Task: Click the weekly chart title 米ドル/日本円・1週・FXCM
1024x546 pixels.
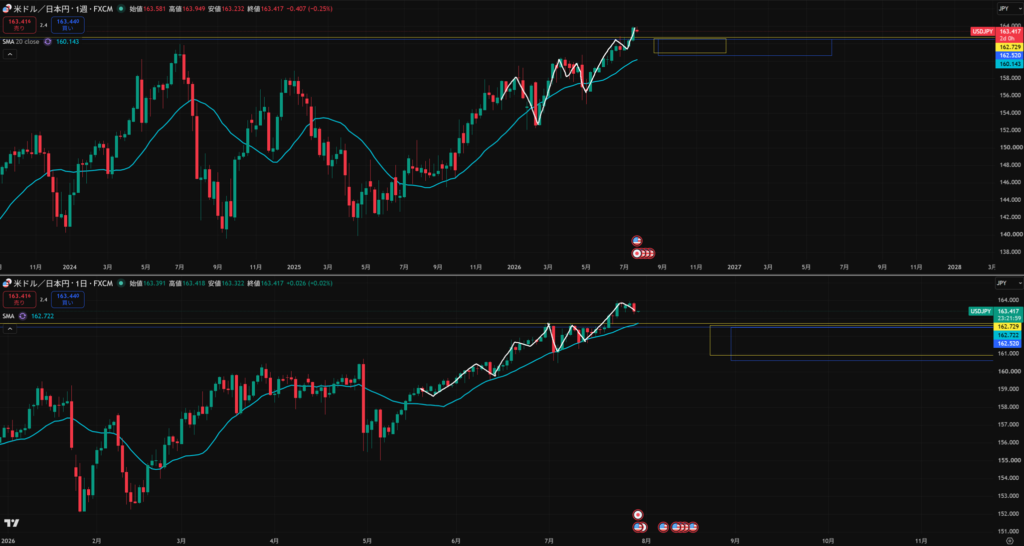Action: 64,10
